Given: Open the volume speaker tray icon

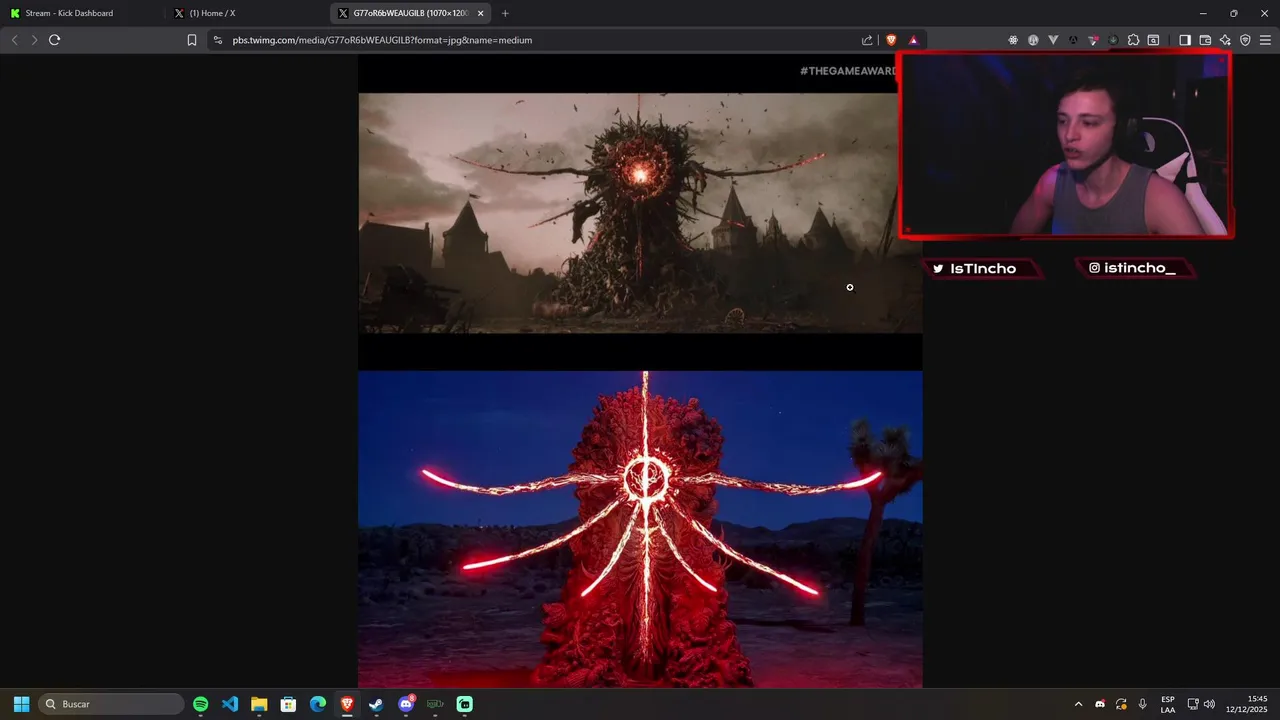Looking at the screenshot, I should [x=1209, y=704].
